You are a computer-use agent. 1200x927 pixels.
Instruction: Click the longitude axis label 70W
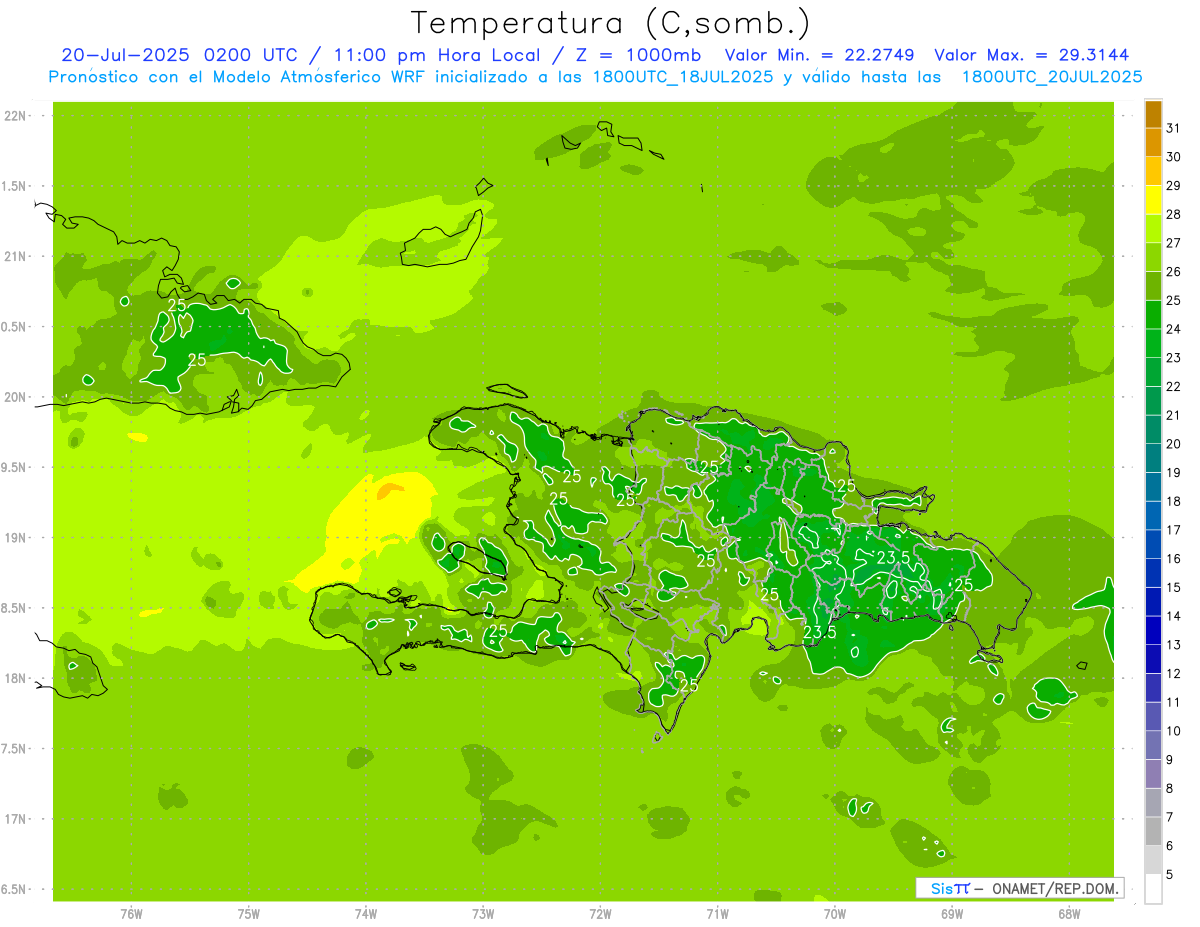tap(835, 914)
